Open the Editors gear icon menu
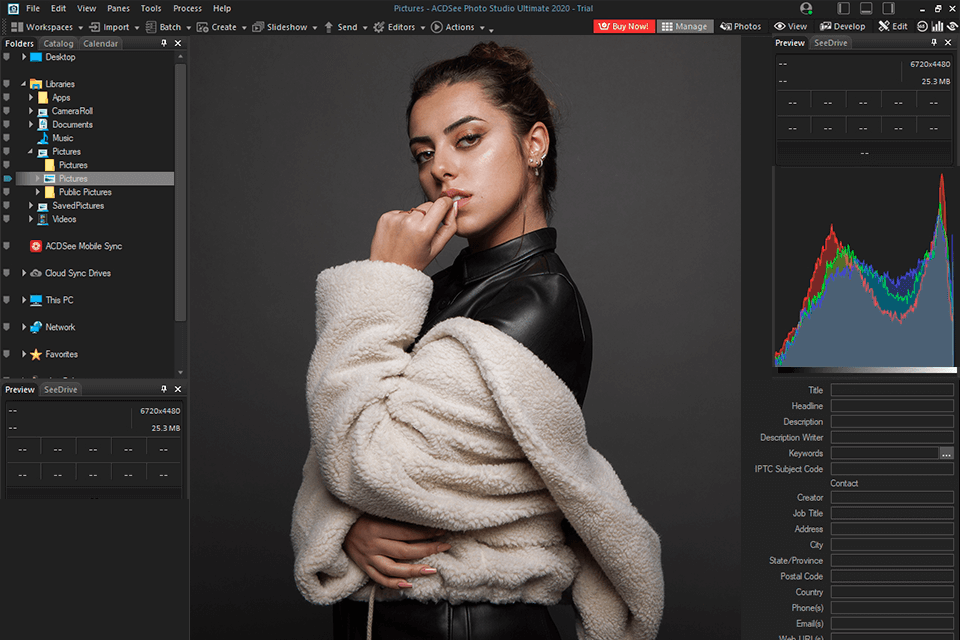This screenshot has height=640, width=960. pos(379,27)
